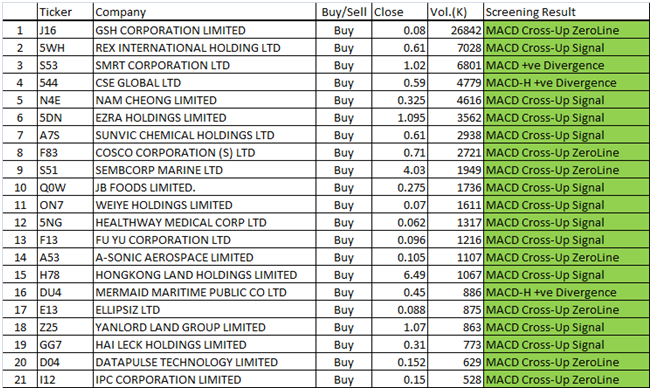Click the Close column header
Image resolution: width=652 pixels, height=390 pixels.
tap(400, 12)
